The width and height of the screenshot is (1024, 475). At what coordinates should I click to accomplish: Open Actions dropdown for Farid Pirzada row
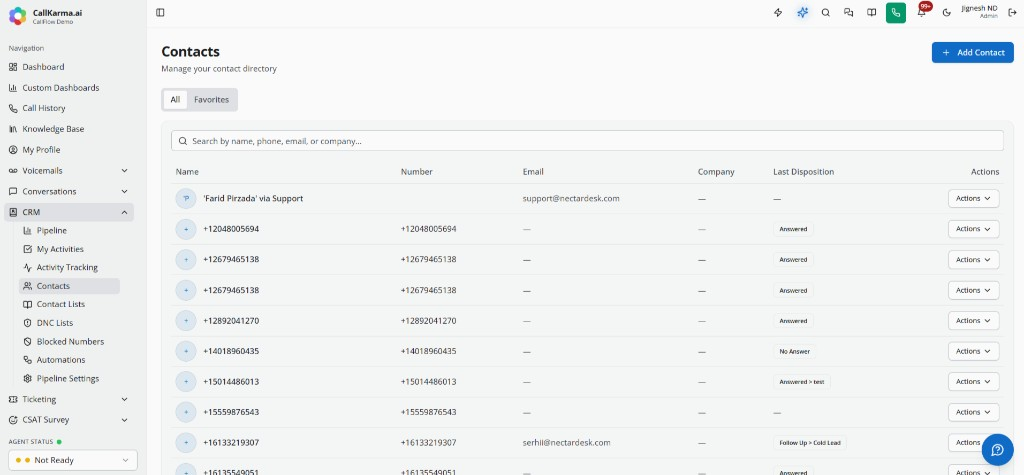click(973, 198)
